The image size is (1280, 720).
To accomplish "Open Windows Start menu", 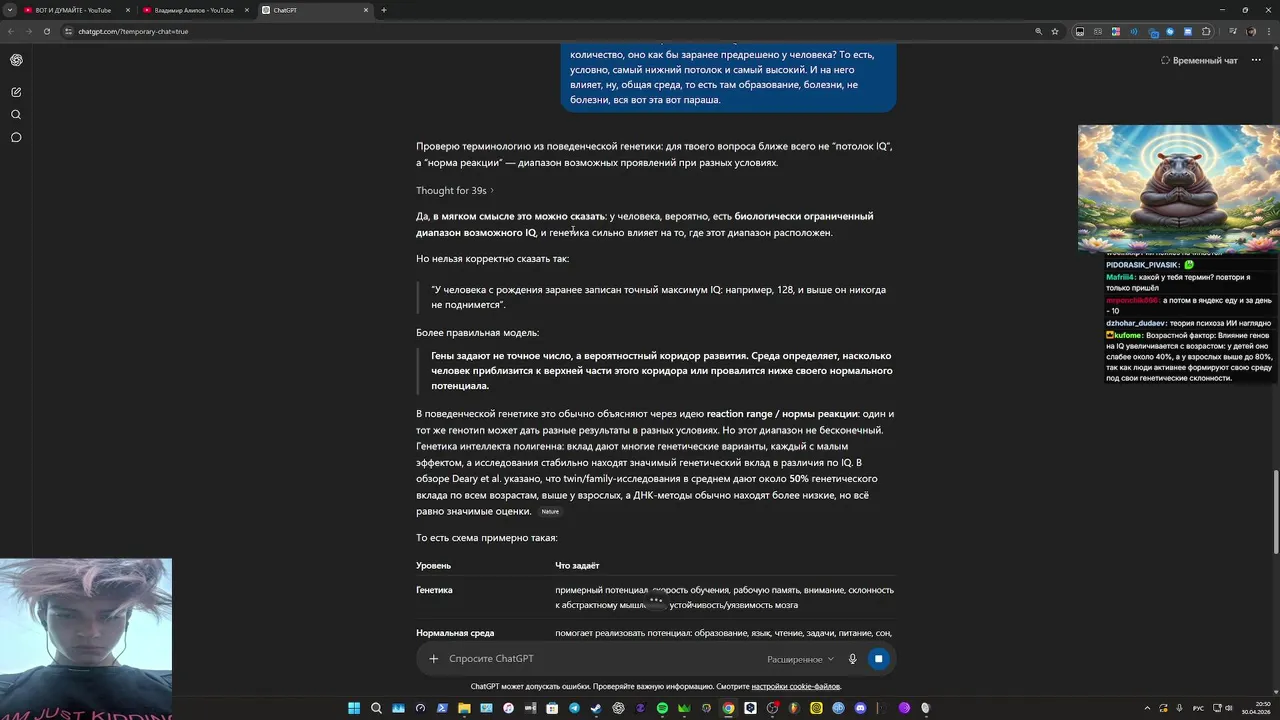I will [354, 708].
